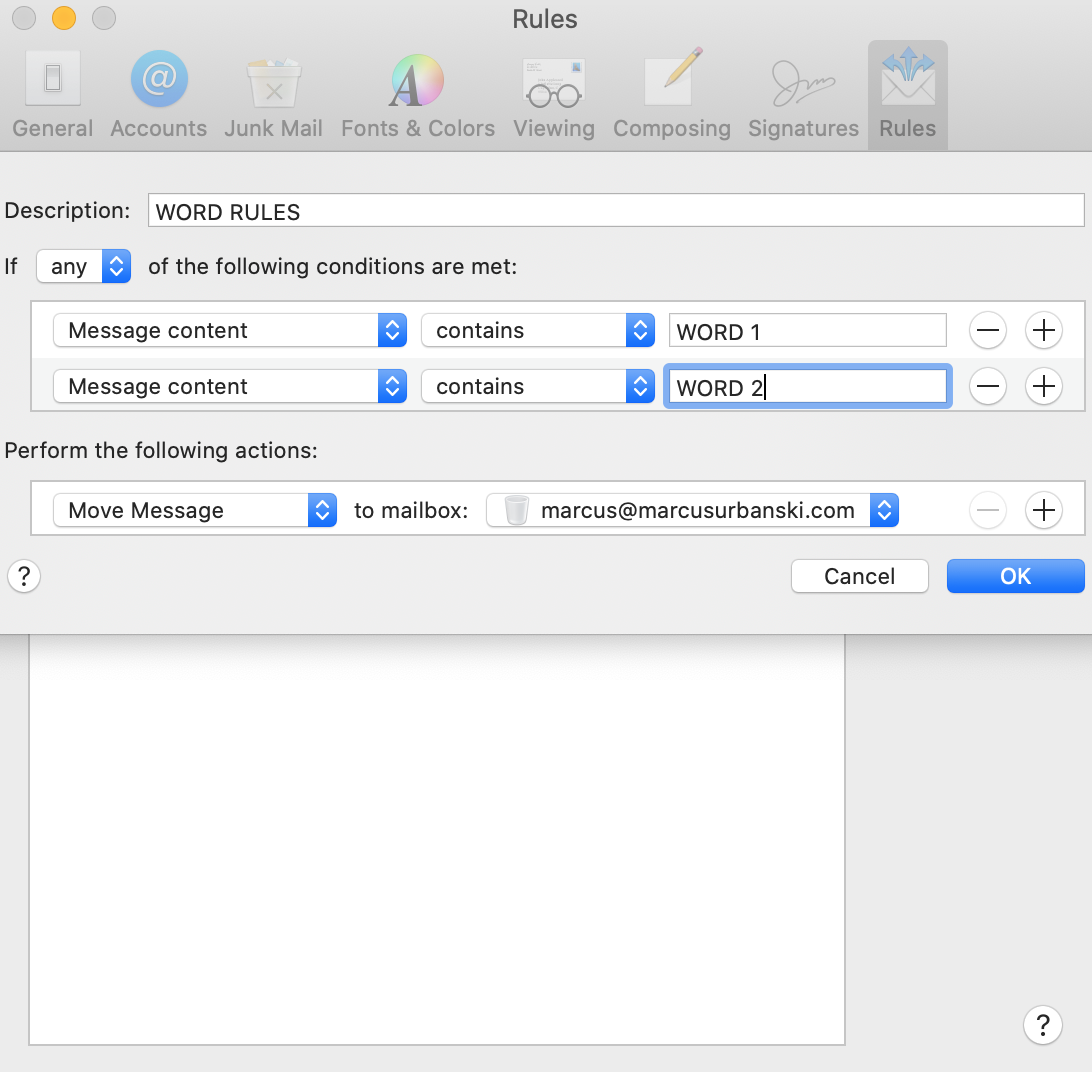Open the Accounts preferences pane

(159, 94)
